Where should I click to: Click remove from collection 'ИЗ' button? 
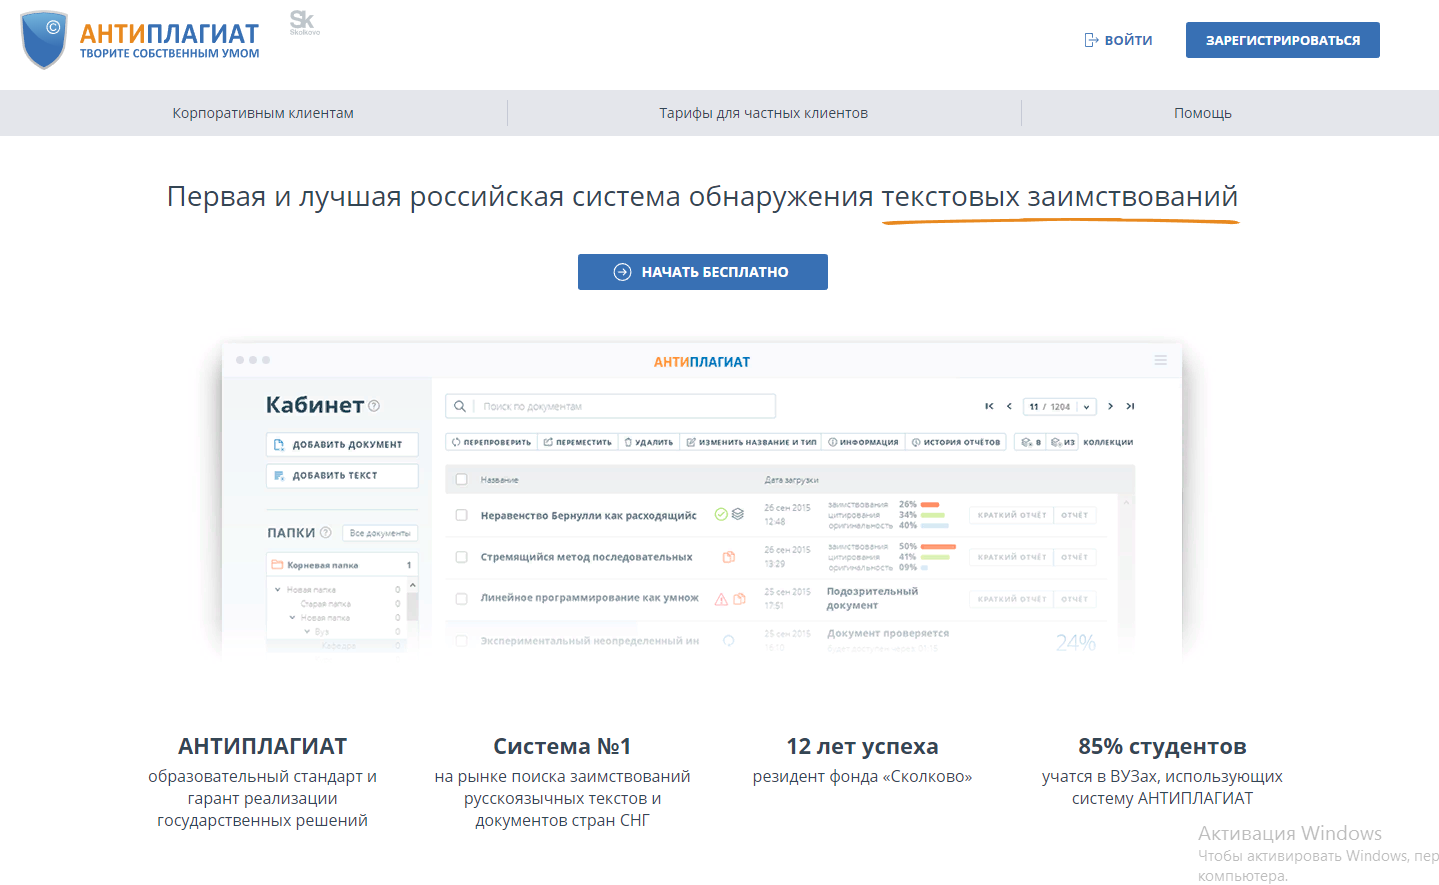pos(1062,442)
